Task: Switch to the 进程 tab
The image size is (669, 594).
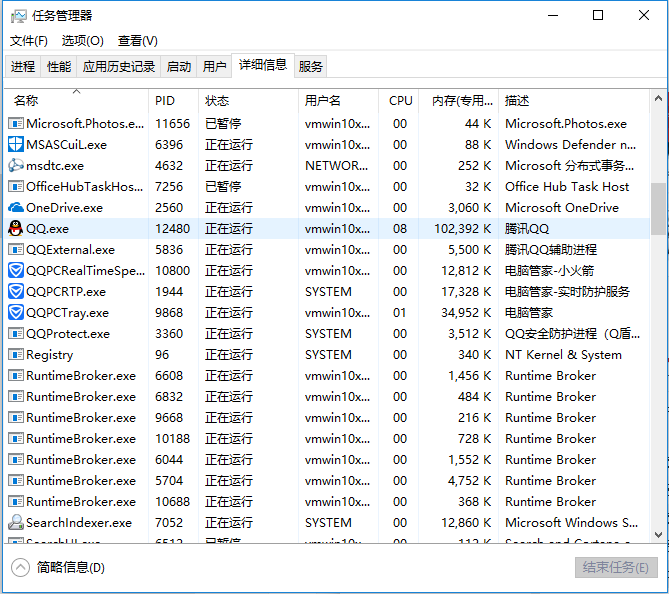Action: [x=23, y=67]
